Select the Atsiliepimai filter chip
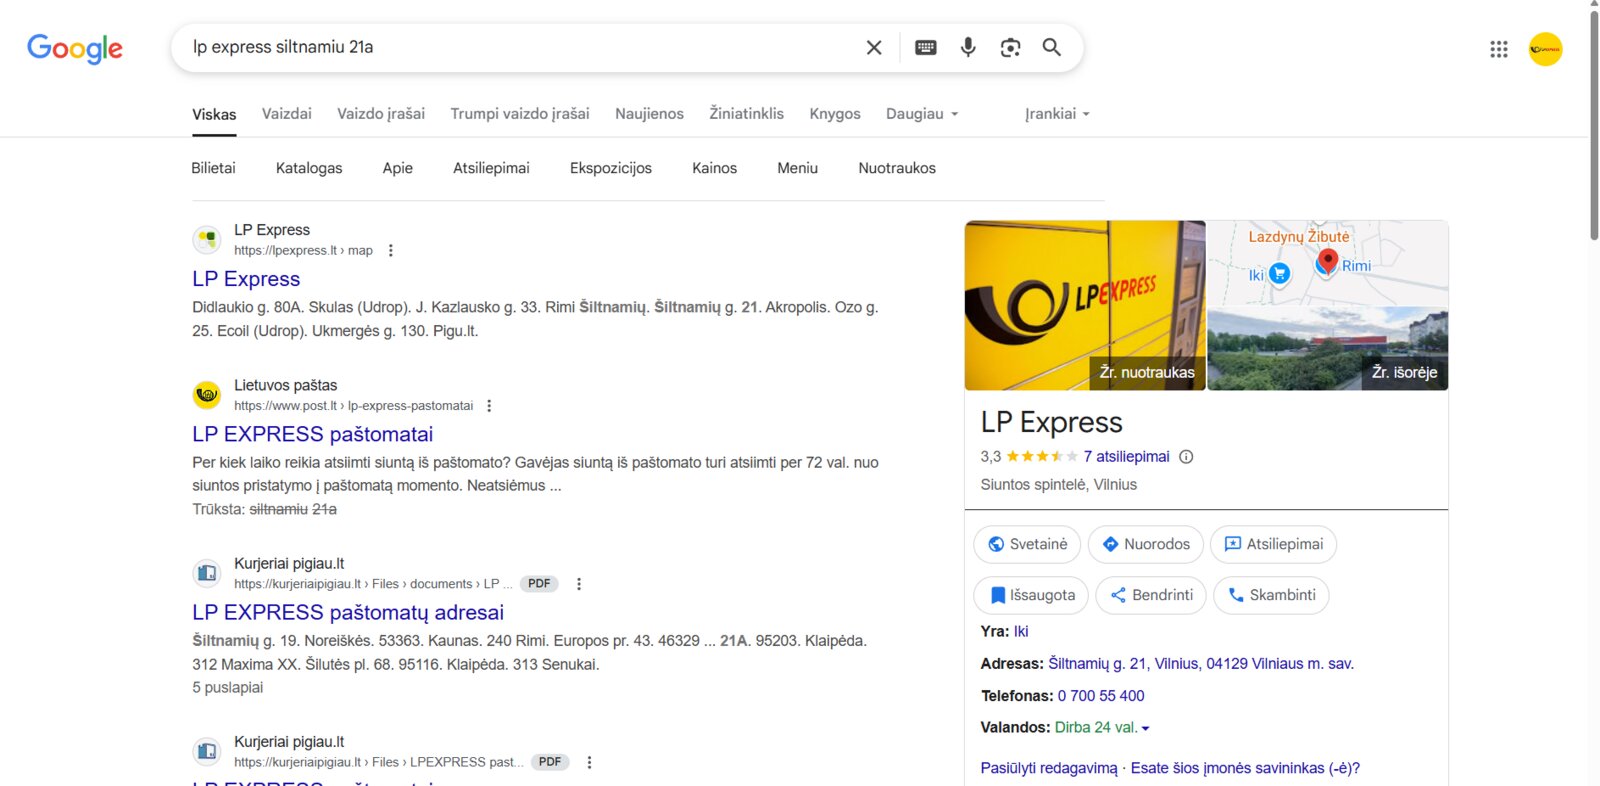Image resolution: width=1600 pixels, height=786 pixels. (491, 168)
